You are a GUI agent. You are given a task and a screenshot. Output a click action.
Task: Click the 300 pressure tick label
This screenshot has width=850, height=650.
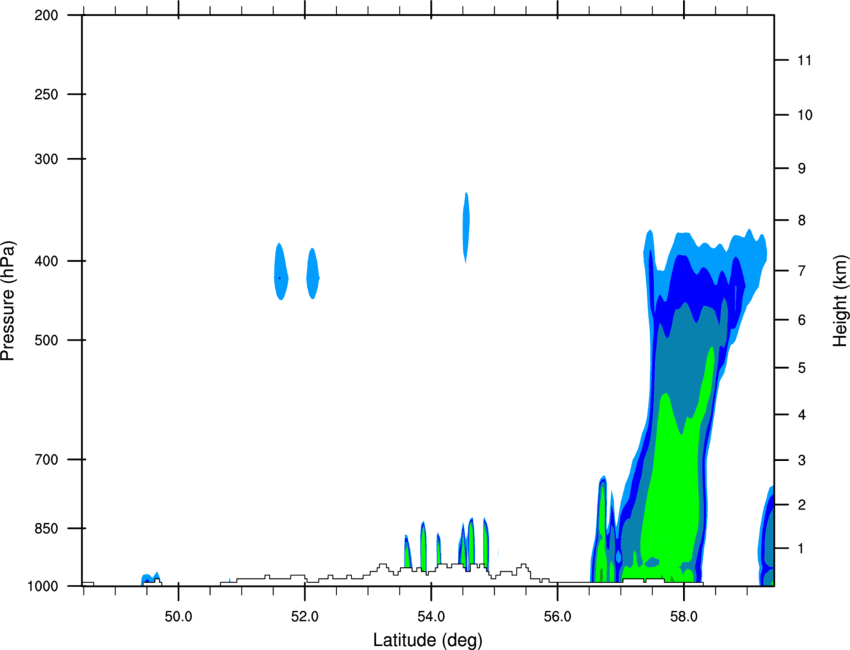click(x=46, y=159)
